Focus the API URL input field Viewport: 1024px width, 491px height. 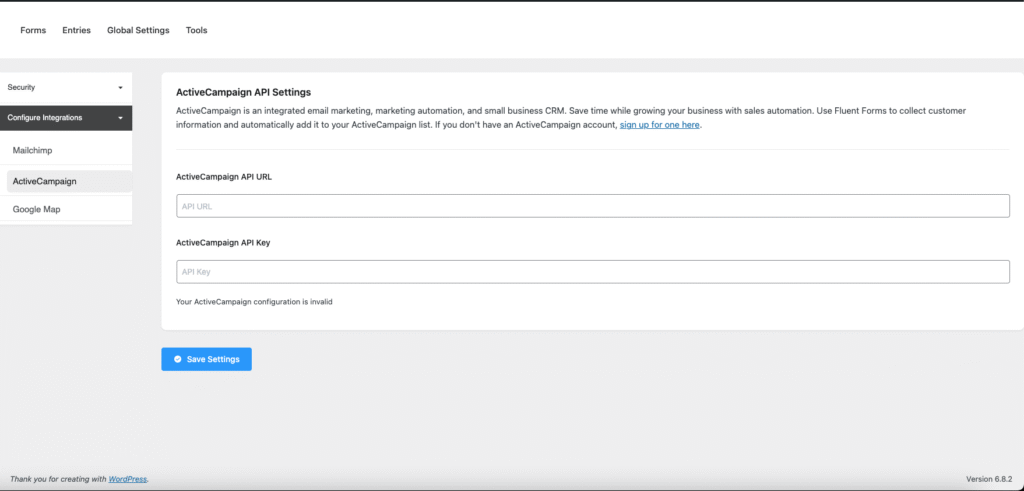point(592,206)
